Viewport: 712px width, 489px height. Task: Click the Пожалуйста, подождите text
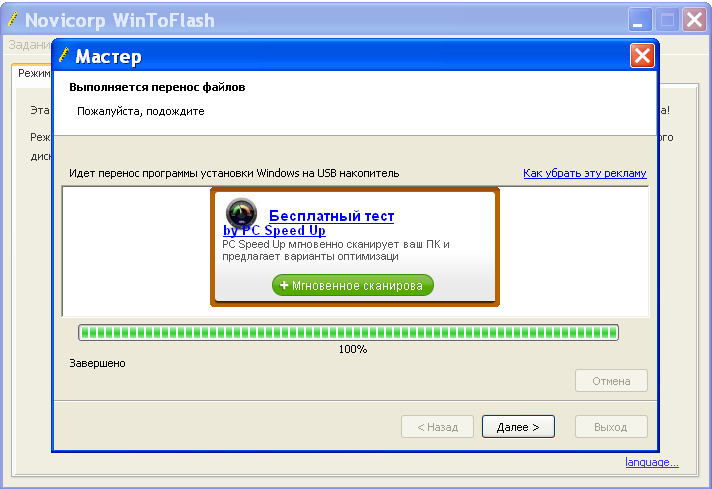tap(141, 111)
